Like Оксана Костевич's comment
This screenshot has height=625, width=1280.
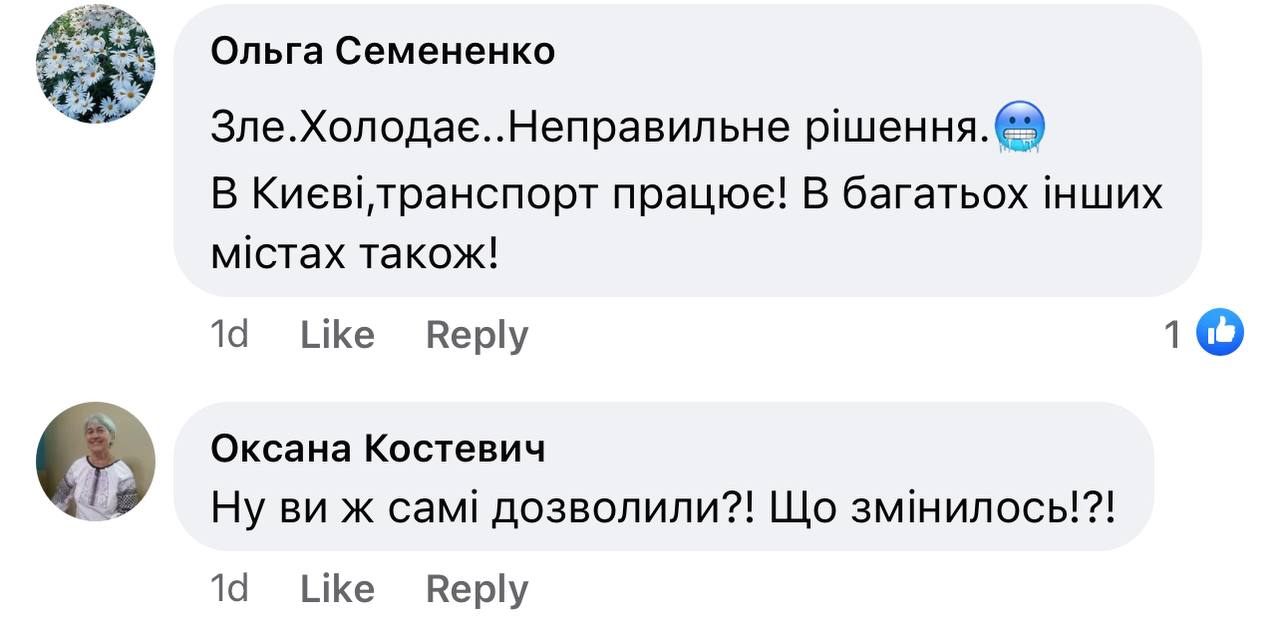337,588
